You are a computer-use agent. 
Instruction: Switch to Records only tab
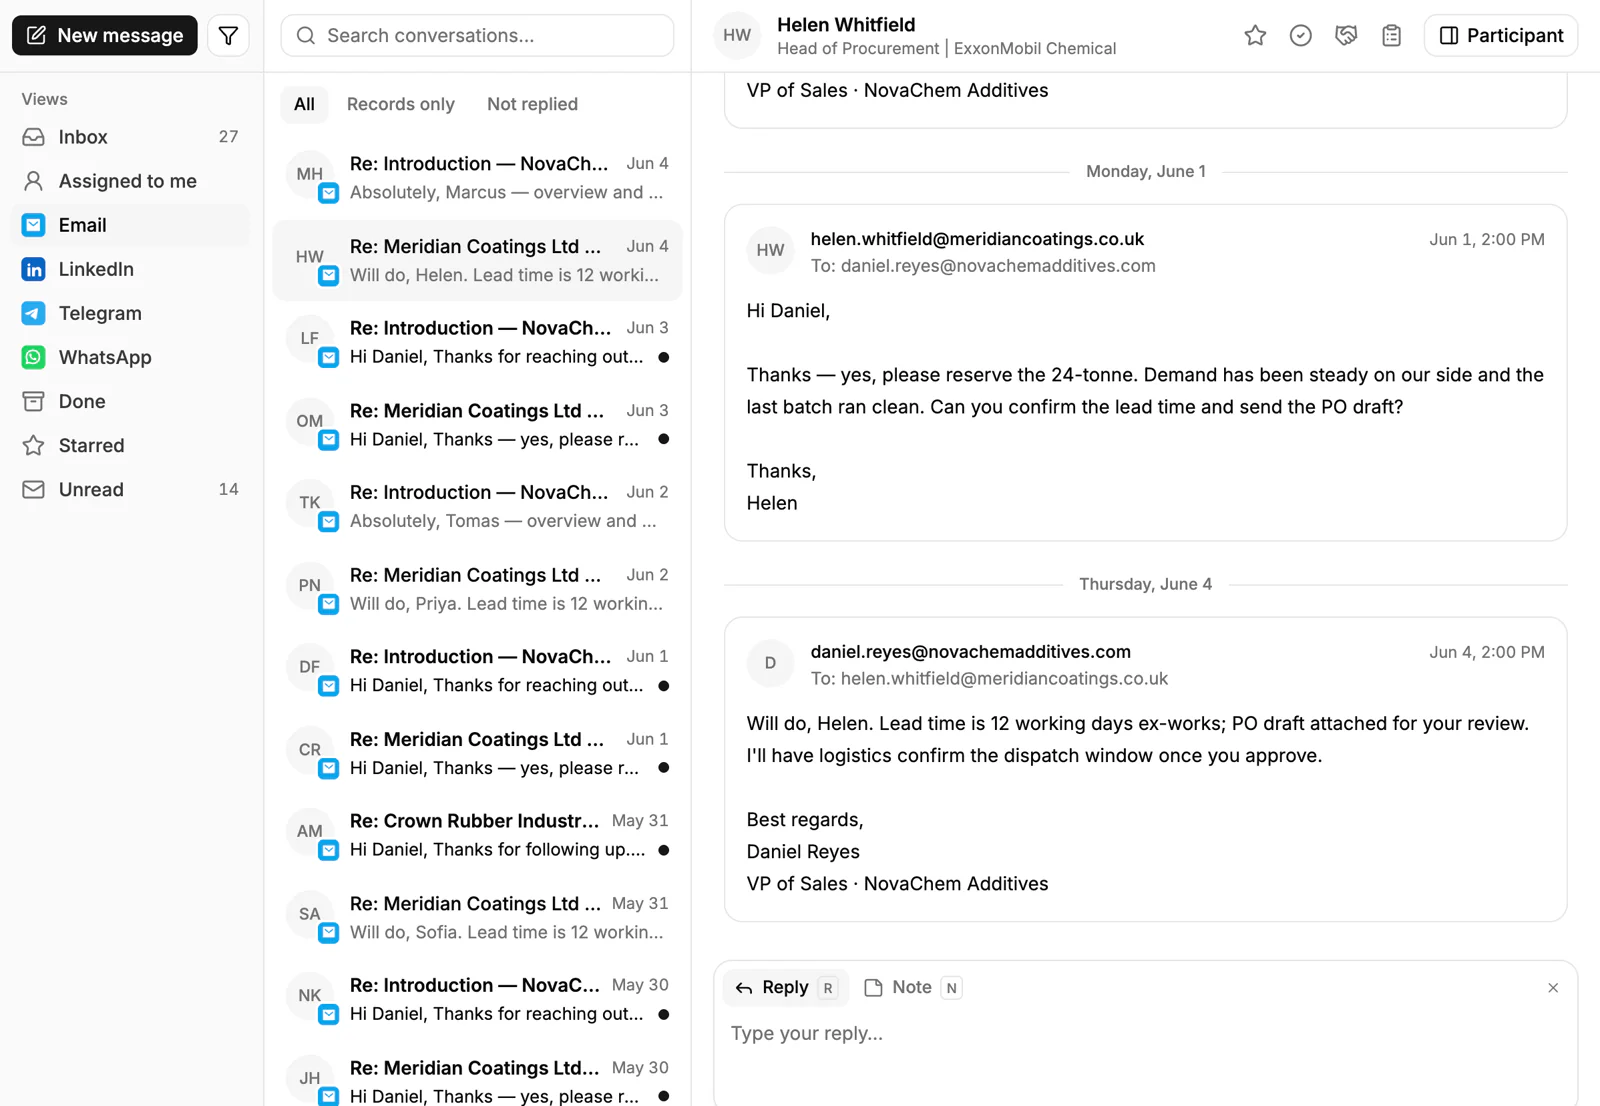tap(401, 104)
